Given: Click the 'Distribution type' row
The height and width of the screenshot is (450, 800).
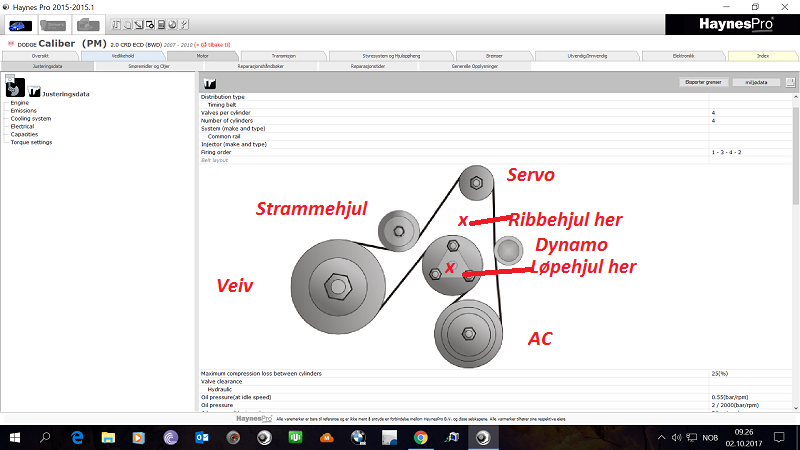Looking at the screenshot, I should tap(495, 97).
